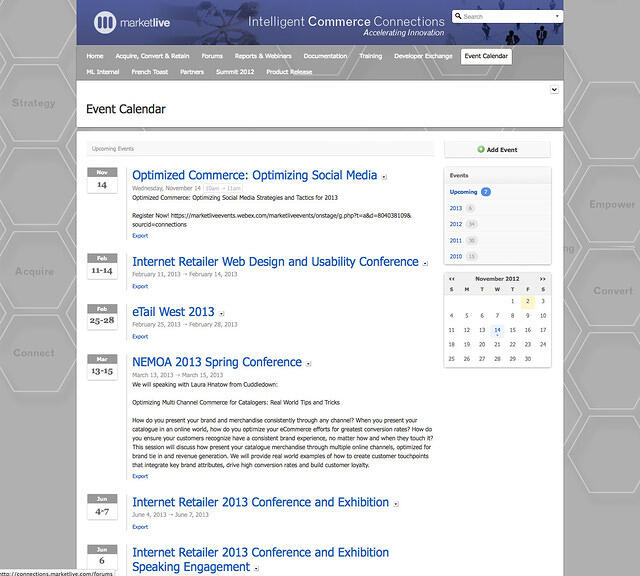The height and width of the screenshot is (576, 640).
Task: Open the Documentation menu item
Action: click(x=325, y=56)
